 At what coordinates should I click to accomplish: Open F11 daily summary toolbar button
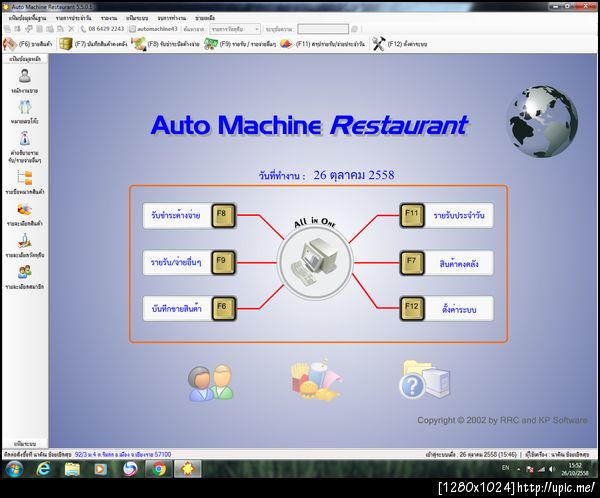(x=322, y=44)
